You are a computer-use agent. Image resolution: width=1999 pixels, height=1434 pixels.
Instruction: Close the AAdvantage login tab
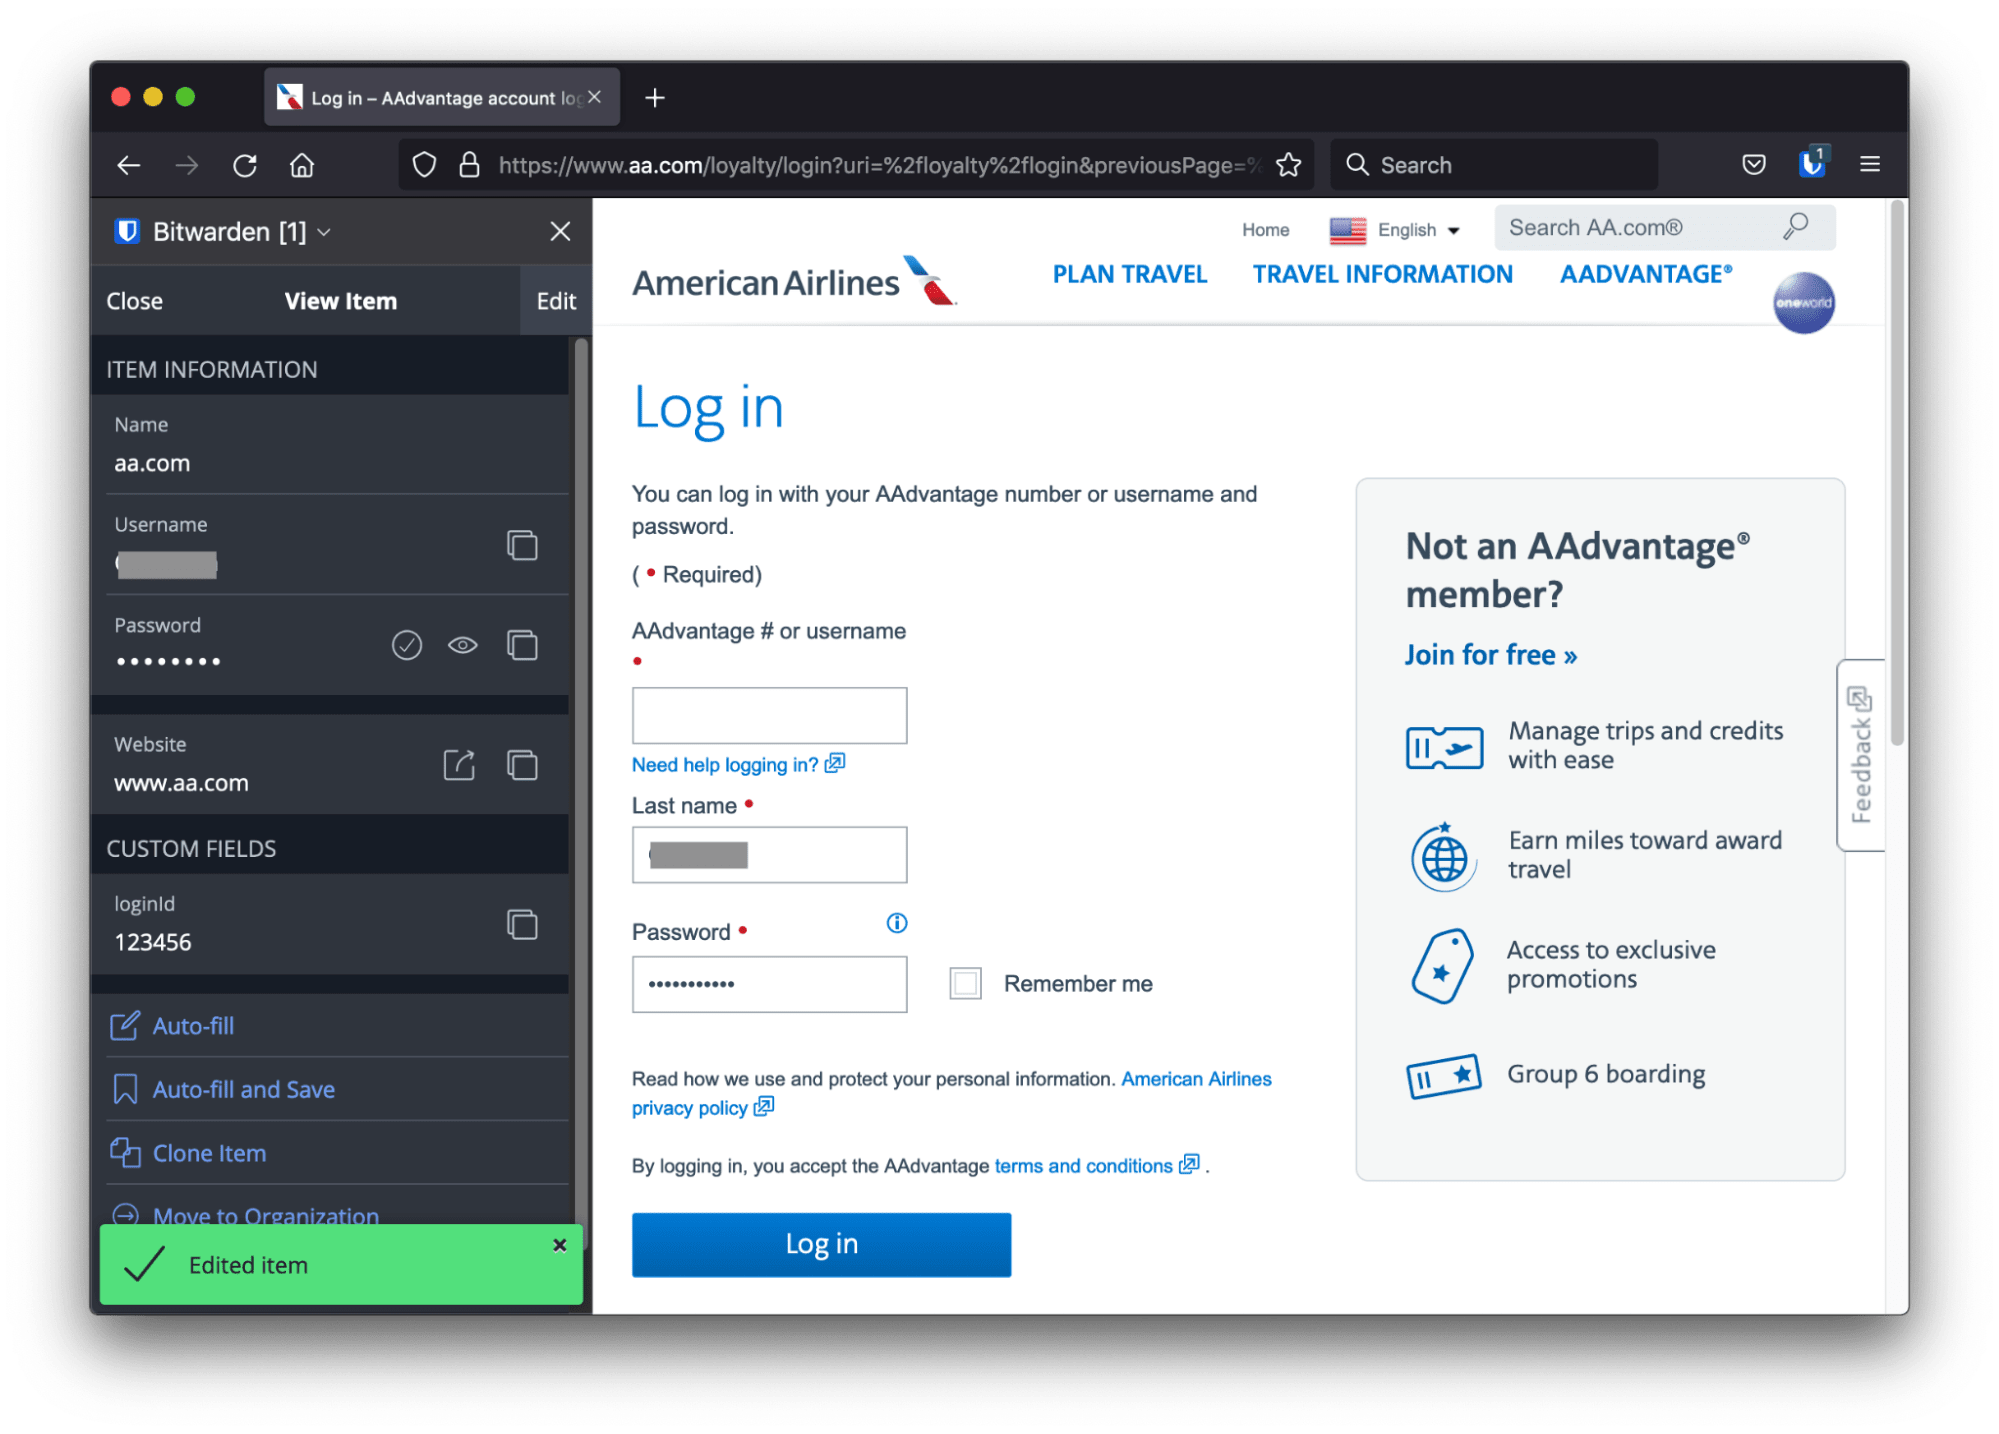tap(595, 97)
